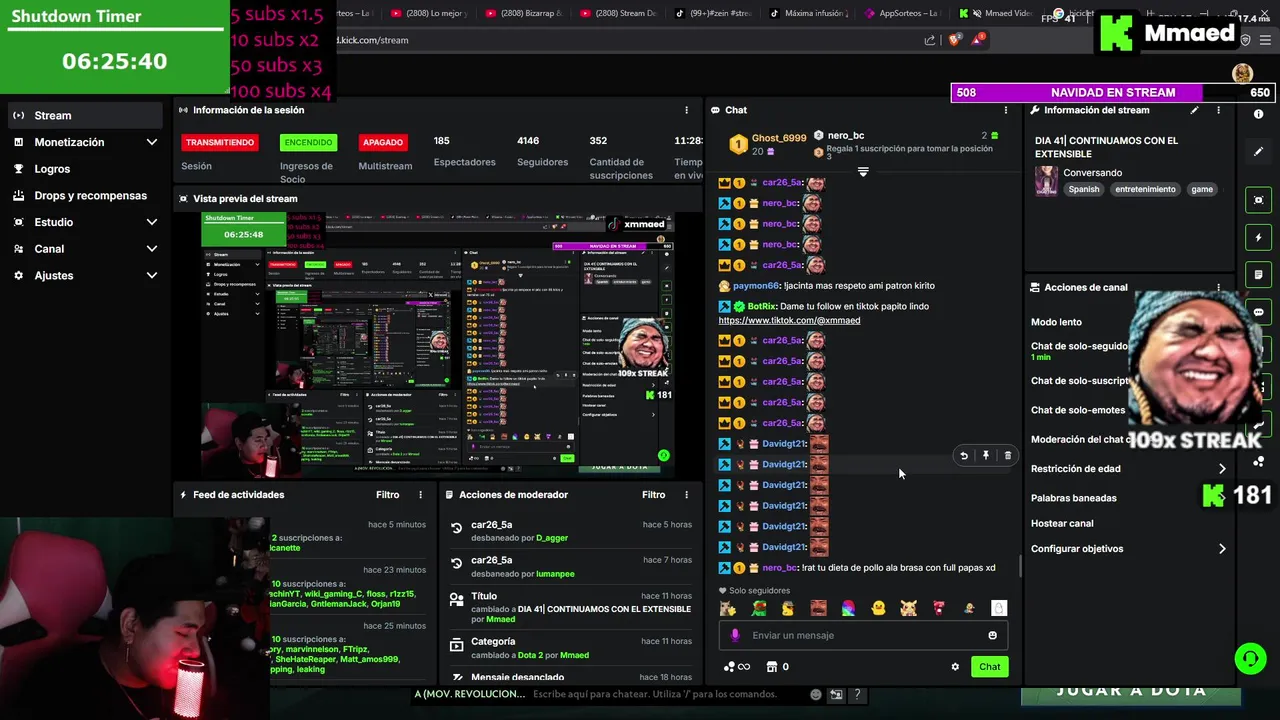
Task: Insert the rainbow emote
Action: click(x=848, y=608)
